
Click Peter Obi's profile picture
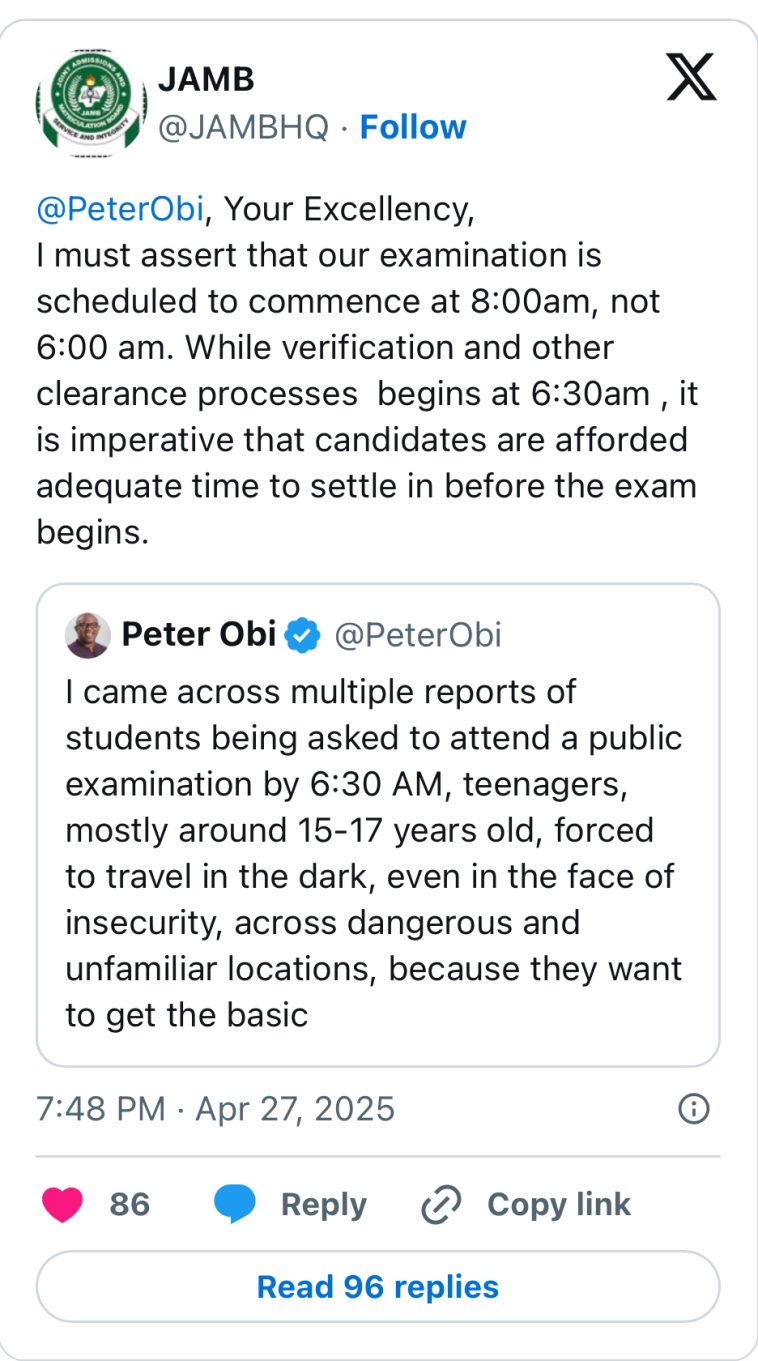88,635
